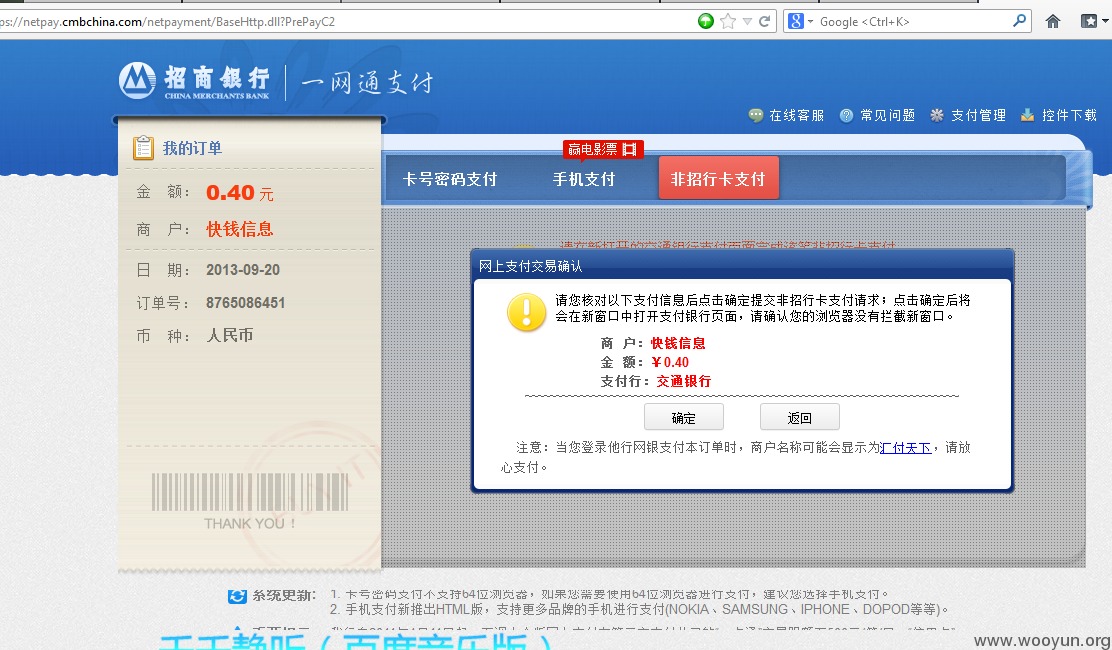
Task: Click the 控件下载 download icon
Action: tap(1027, 116)
